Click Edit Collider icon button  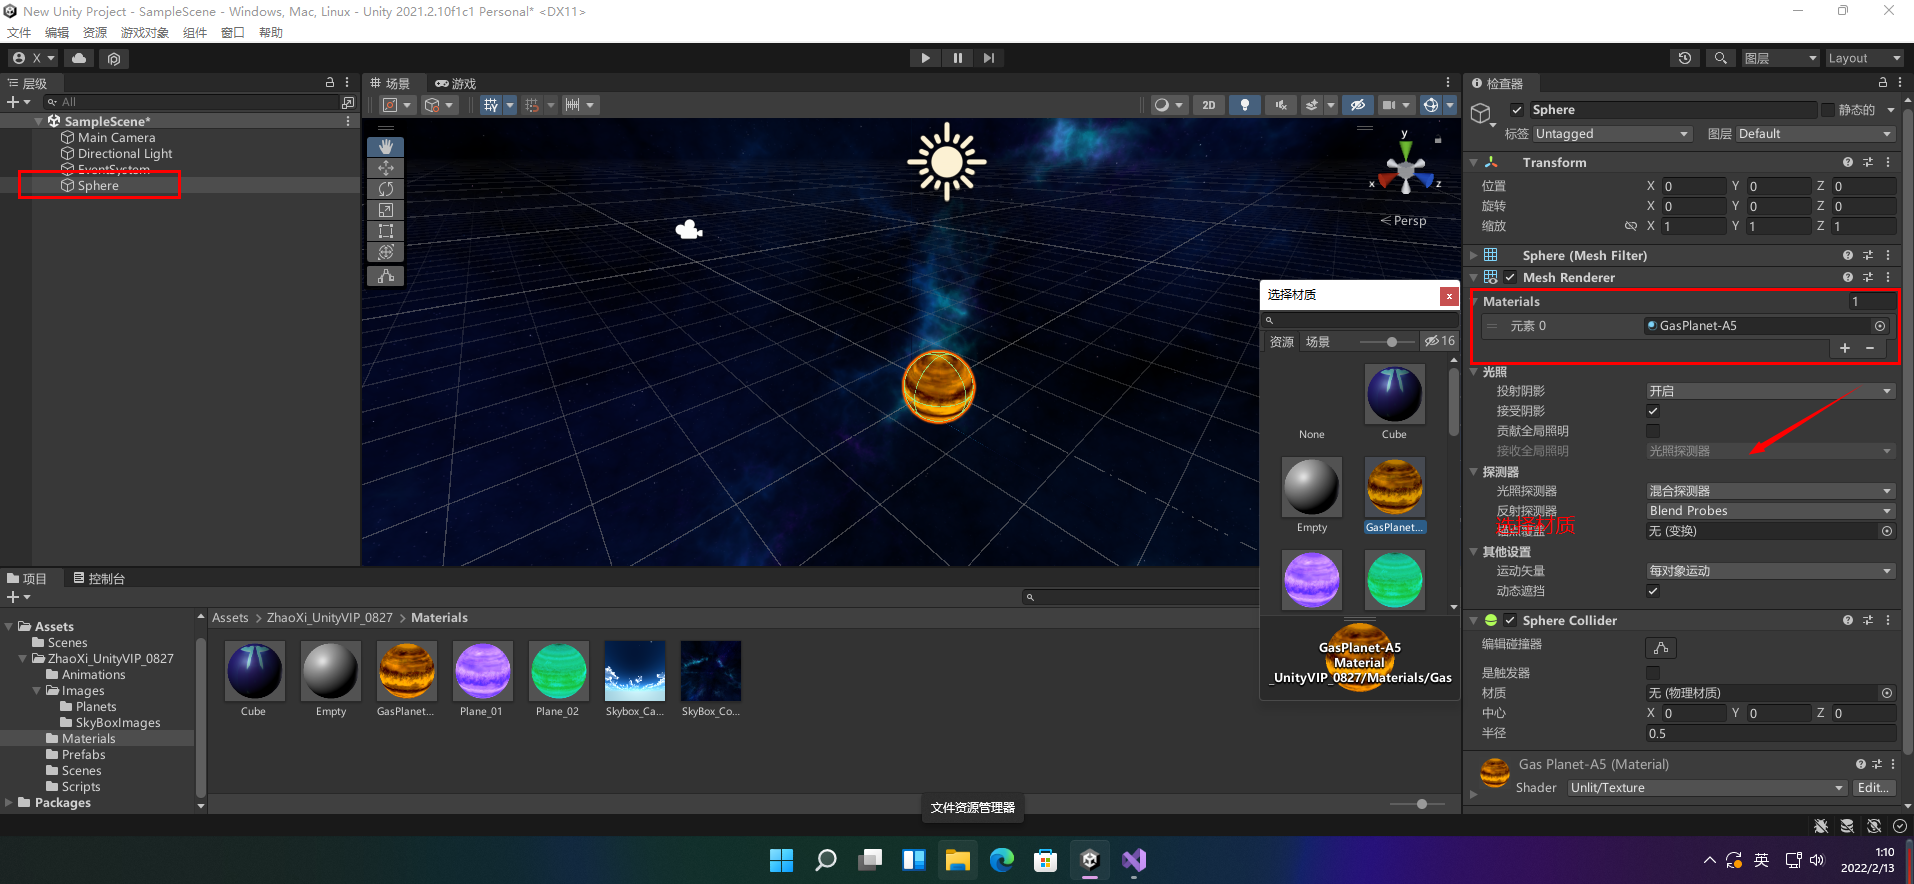click(x=1661, y=647)
